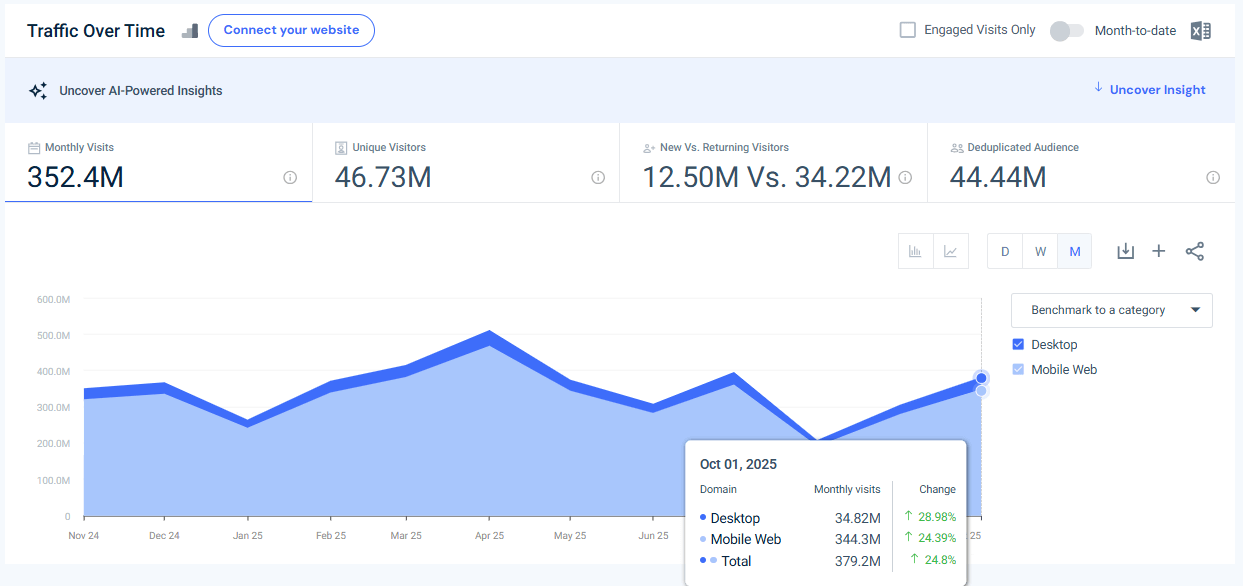Click Connect your website
Viewport: 1243px width, 586px height.
pos(291,30)
